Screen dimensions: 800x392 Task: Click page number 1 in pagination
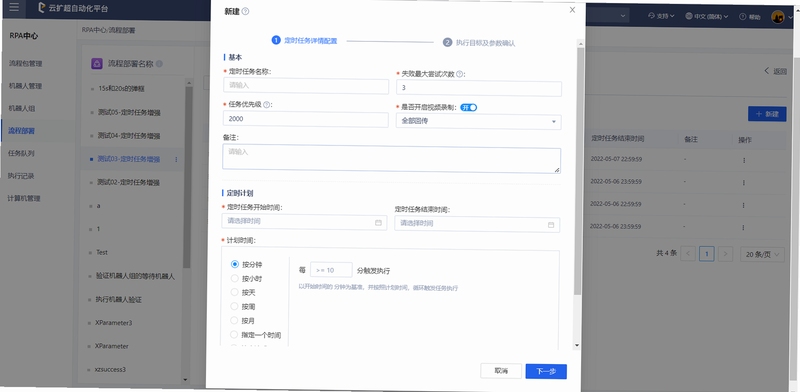tap(707, 254)
